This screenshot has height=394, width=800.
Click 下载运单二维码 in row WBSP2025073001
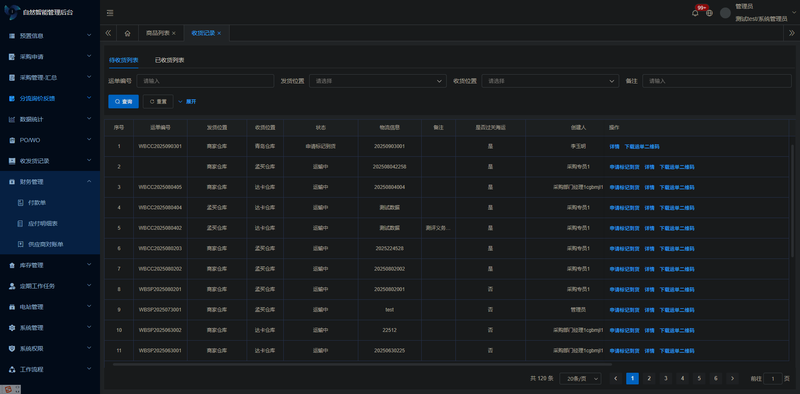pyautogui.click(x=677, y=310)
